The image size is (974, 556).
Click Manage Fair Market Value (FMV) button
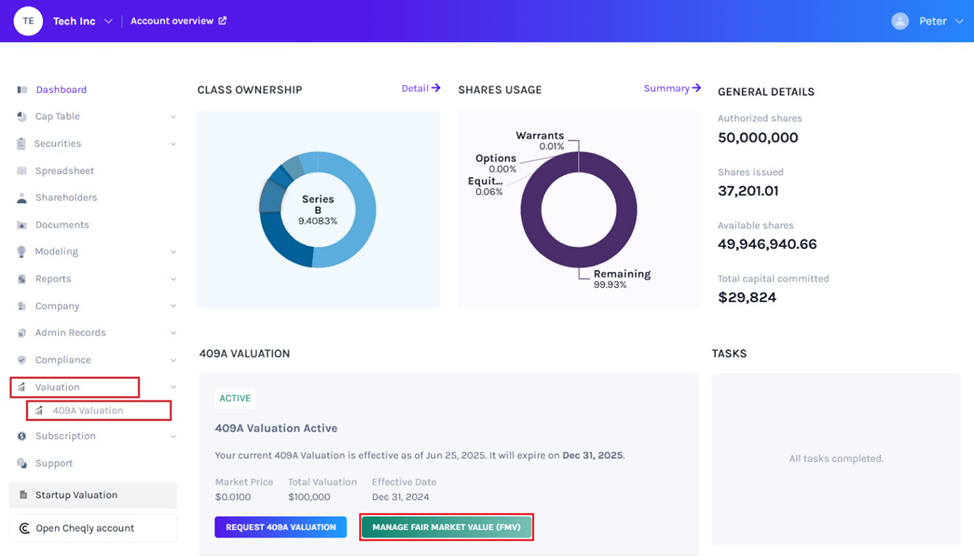click(446, 527)
